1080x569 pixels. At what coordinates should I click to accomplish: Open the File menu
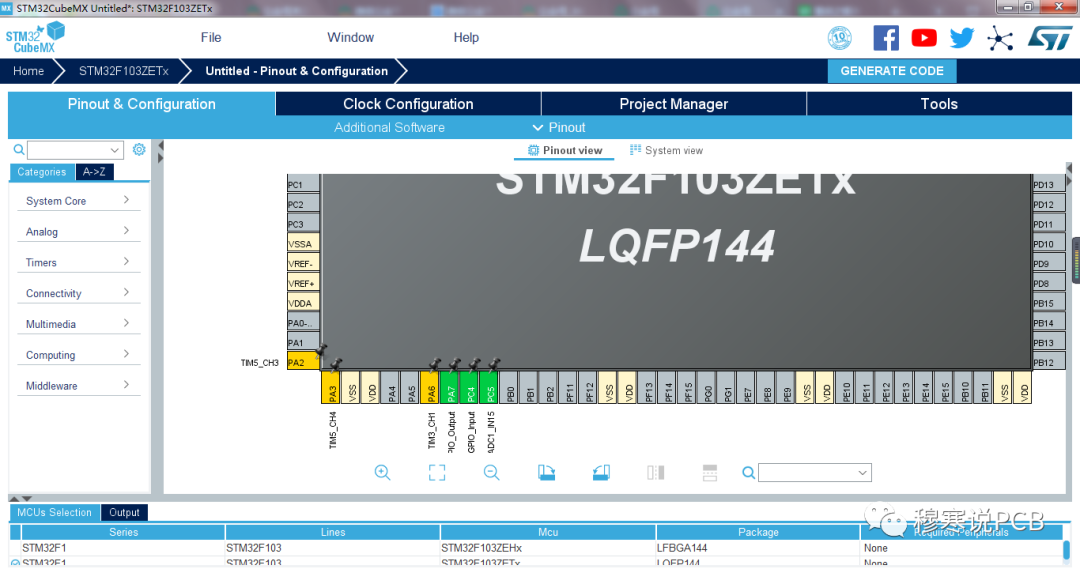pyautogui.click(x=211, y=37)
